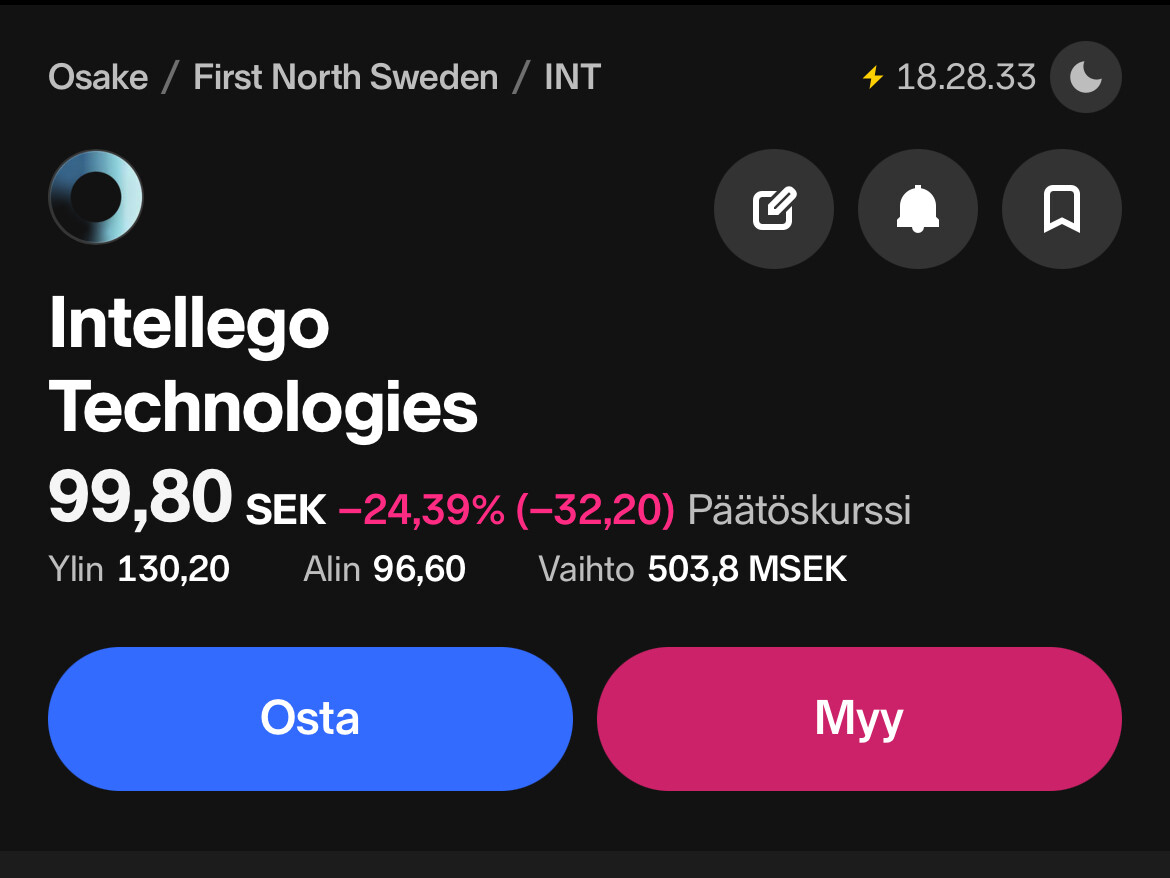The width and height of the screenshot is (1170, 878).
Task: Click the Intellego Technologies heading
Action: tap(263, 366)
